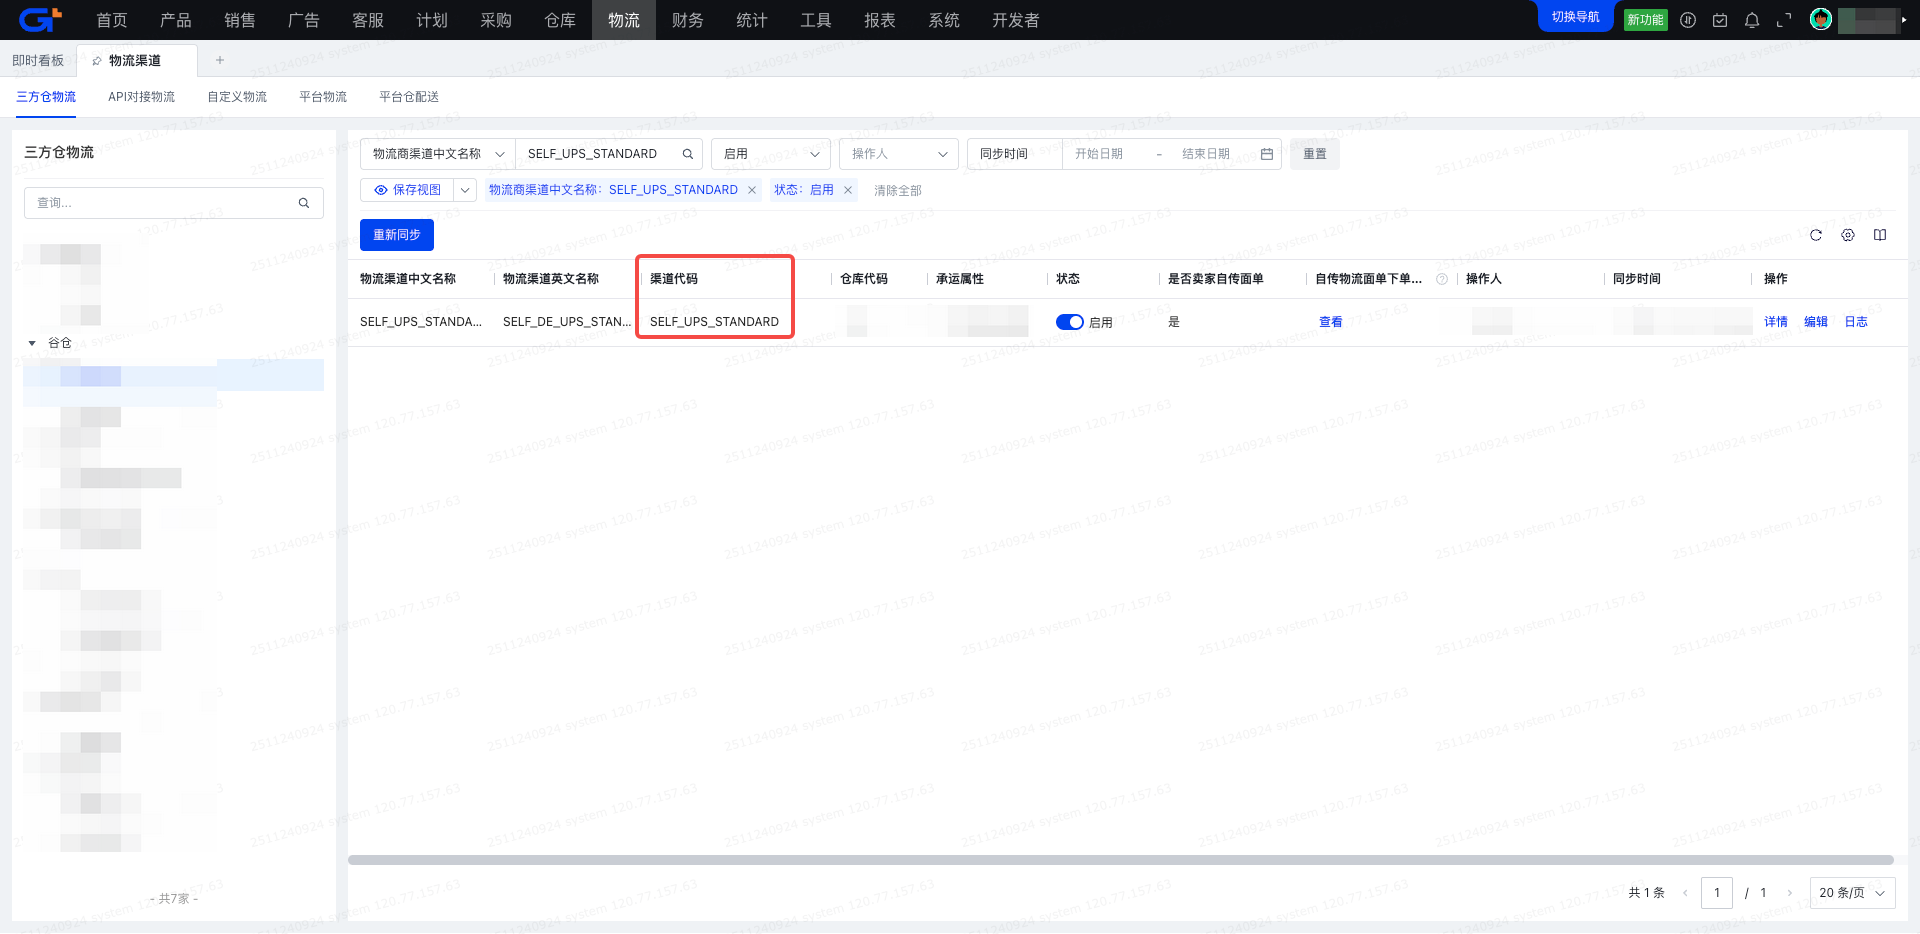Open 查看 link in the row

point(1331,322)
